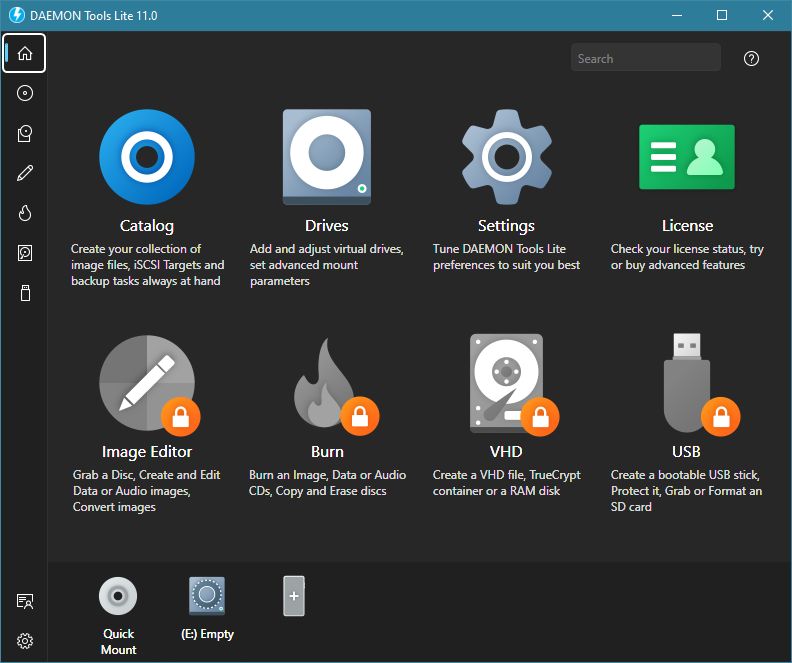Open the green License card tile
Screen dimensions: 792x663
pos(687,157)
